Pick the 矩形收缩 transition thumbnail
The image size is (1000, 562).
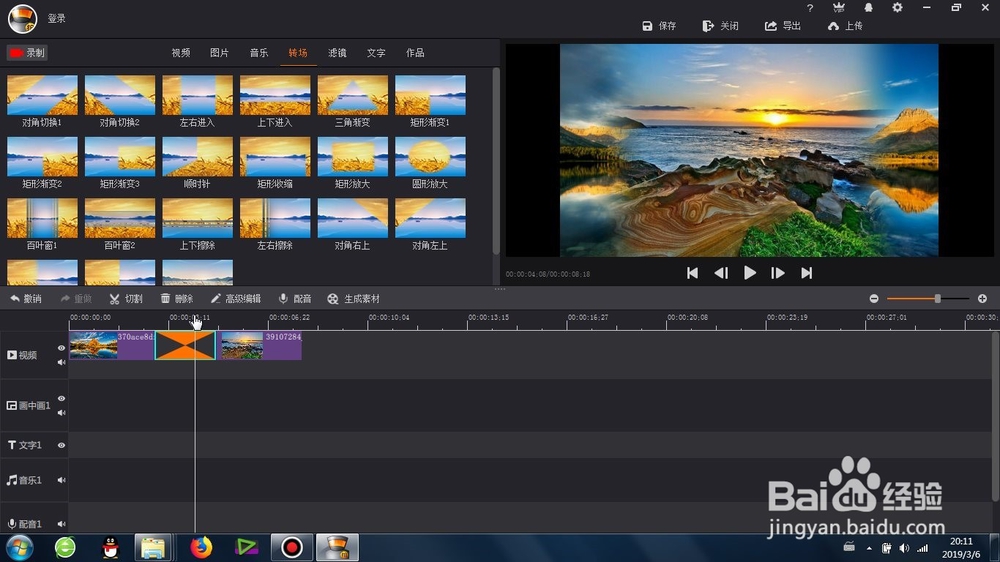click(x=275, y=156)
